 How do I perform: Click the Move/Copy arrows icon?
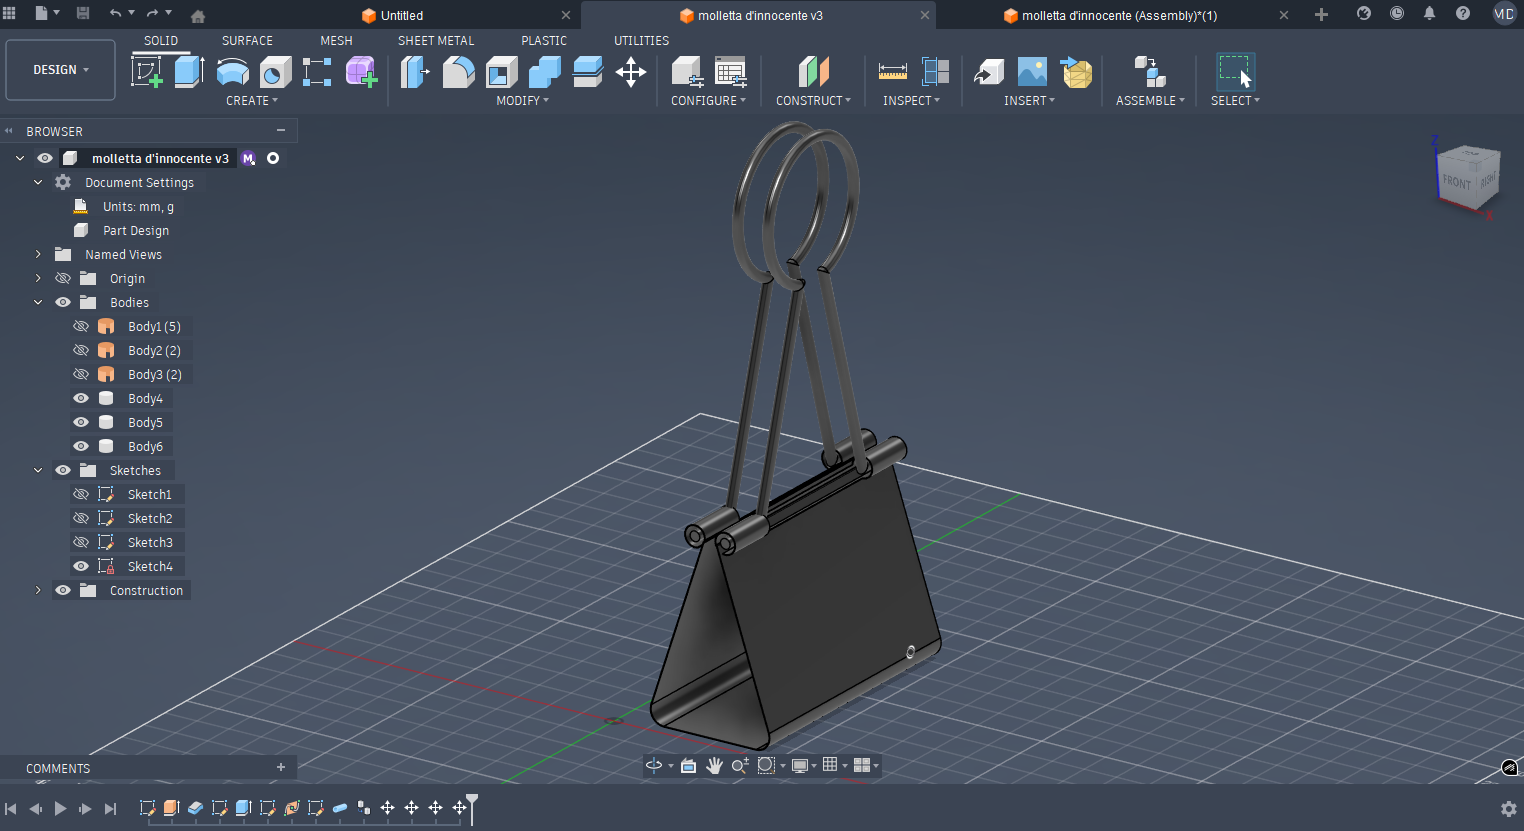pos(631,72)
